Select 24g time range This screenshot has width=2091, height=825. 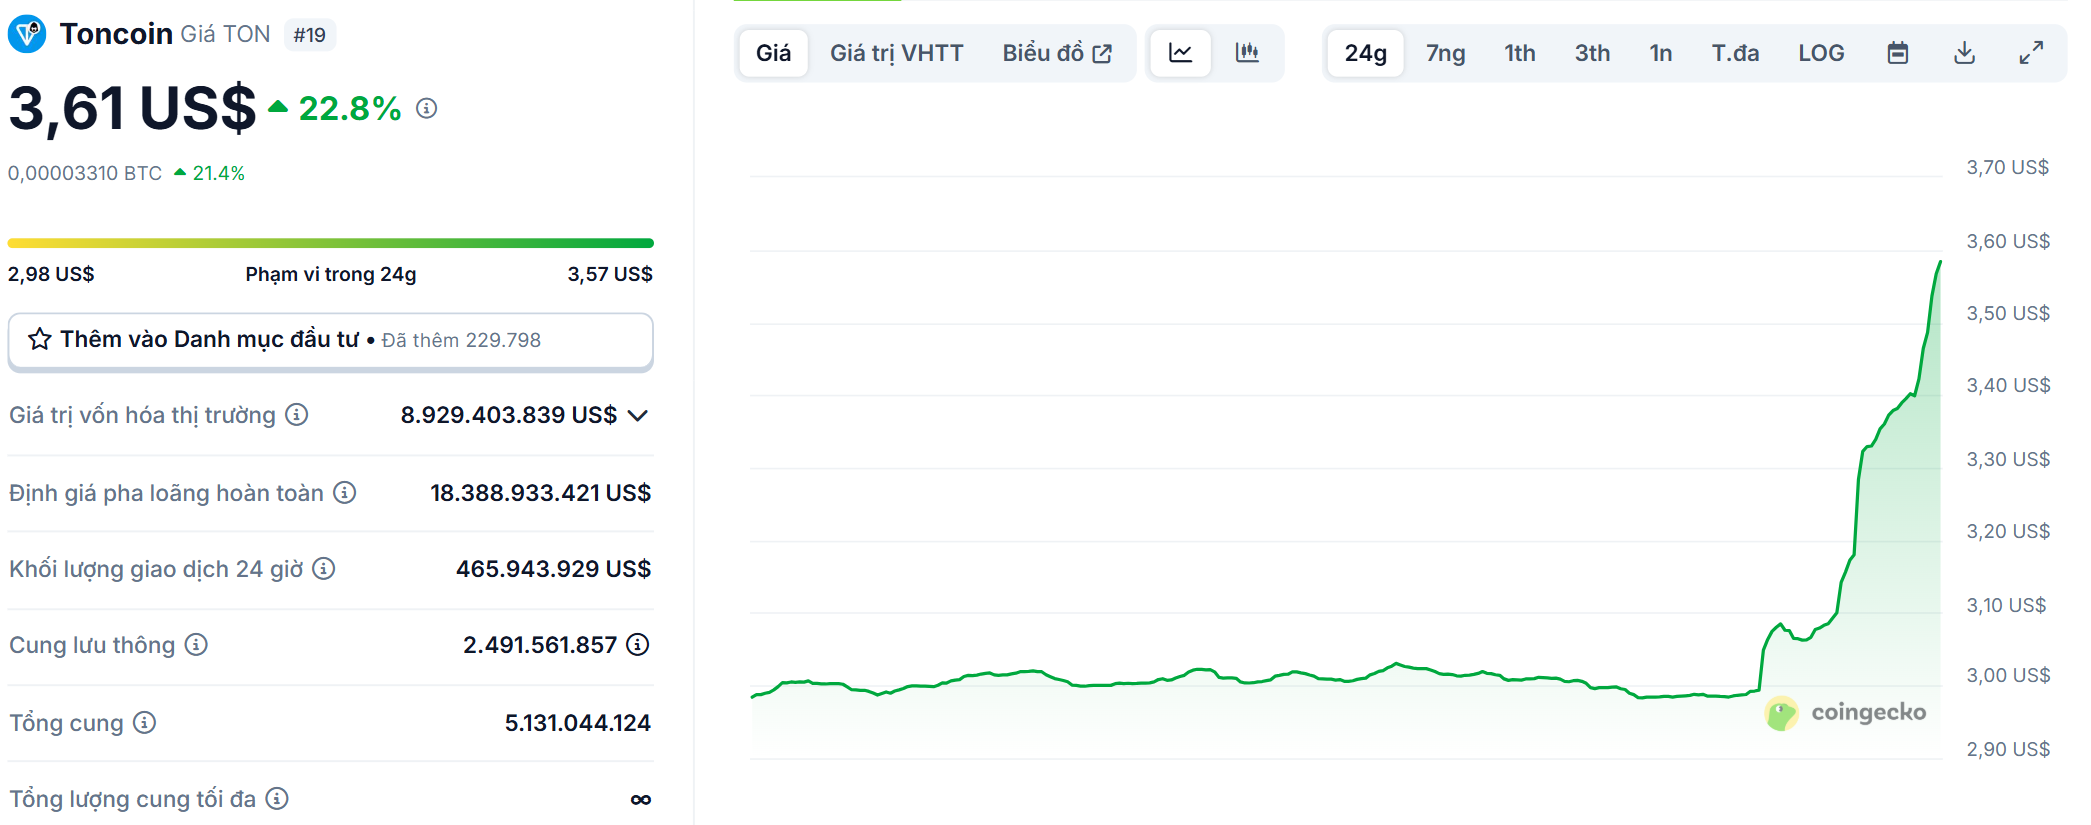pyautogui.click(x=1366, y=53)
